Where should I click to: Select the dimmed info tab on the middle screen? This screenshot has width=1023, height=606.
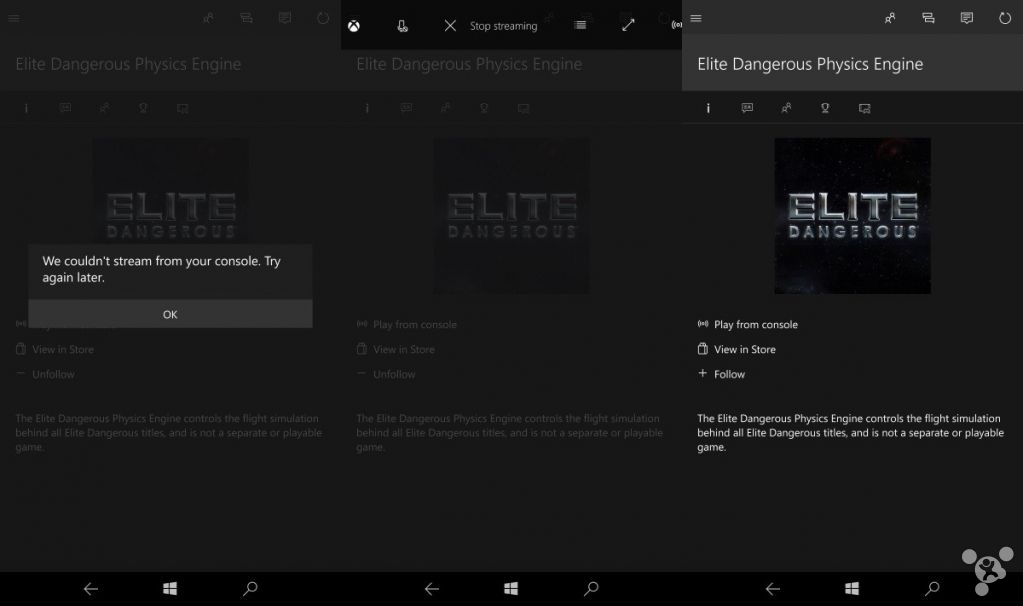coord(367,108)
